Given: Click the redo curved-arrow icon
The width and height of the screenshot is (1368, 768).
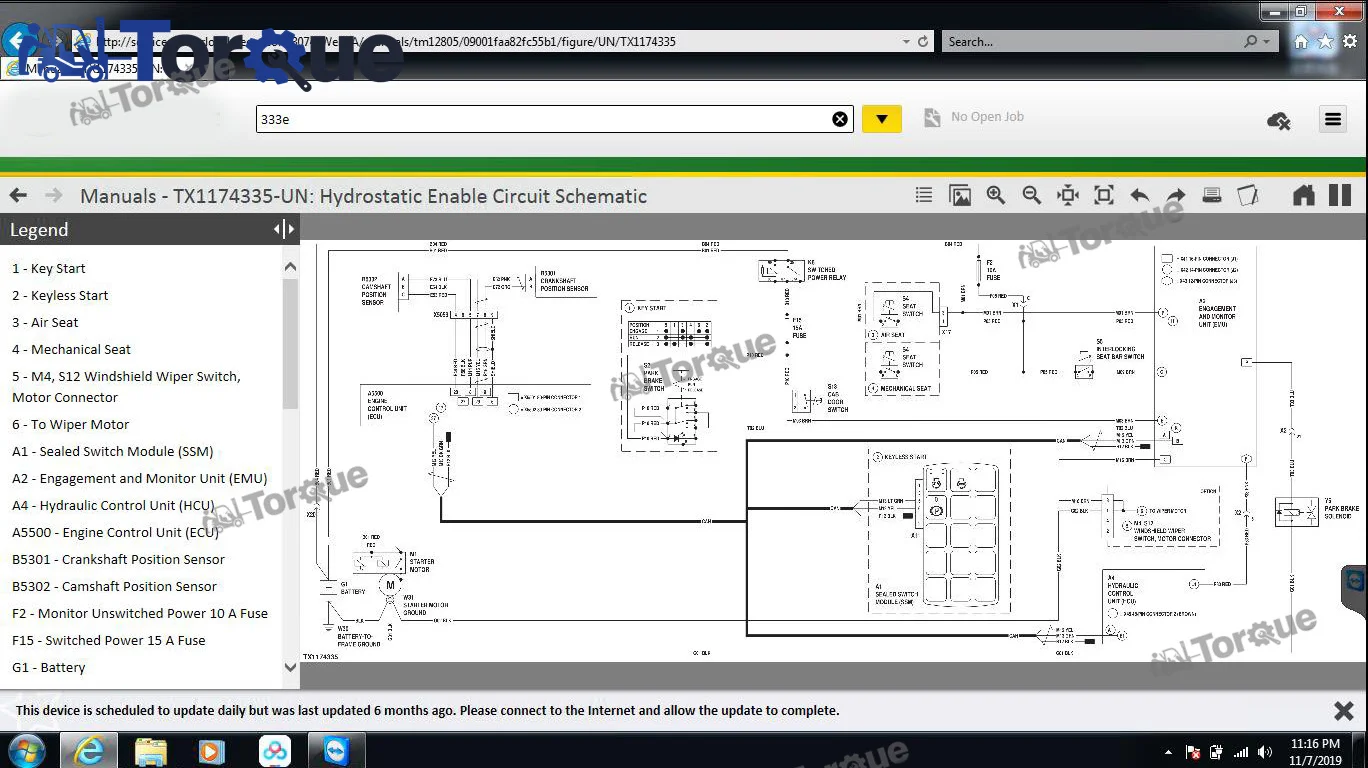Looking at the screenshot, I should 1176,196.
